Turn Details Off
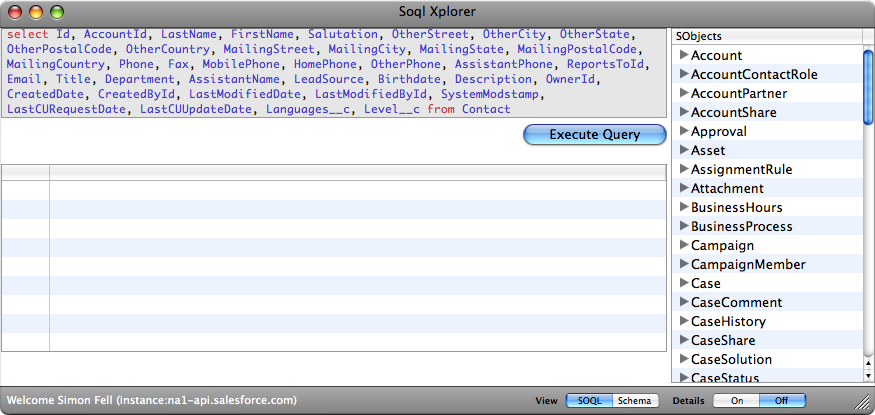The width and height of the screenshot is (875, 415). coord(782,400)
